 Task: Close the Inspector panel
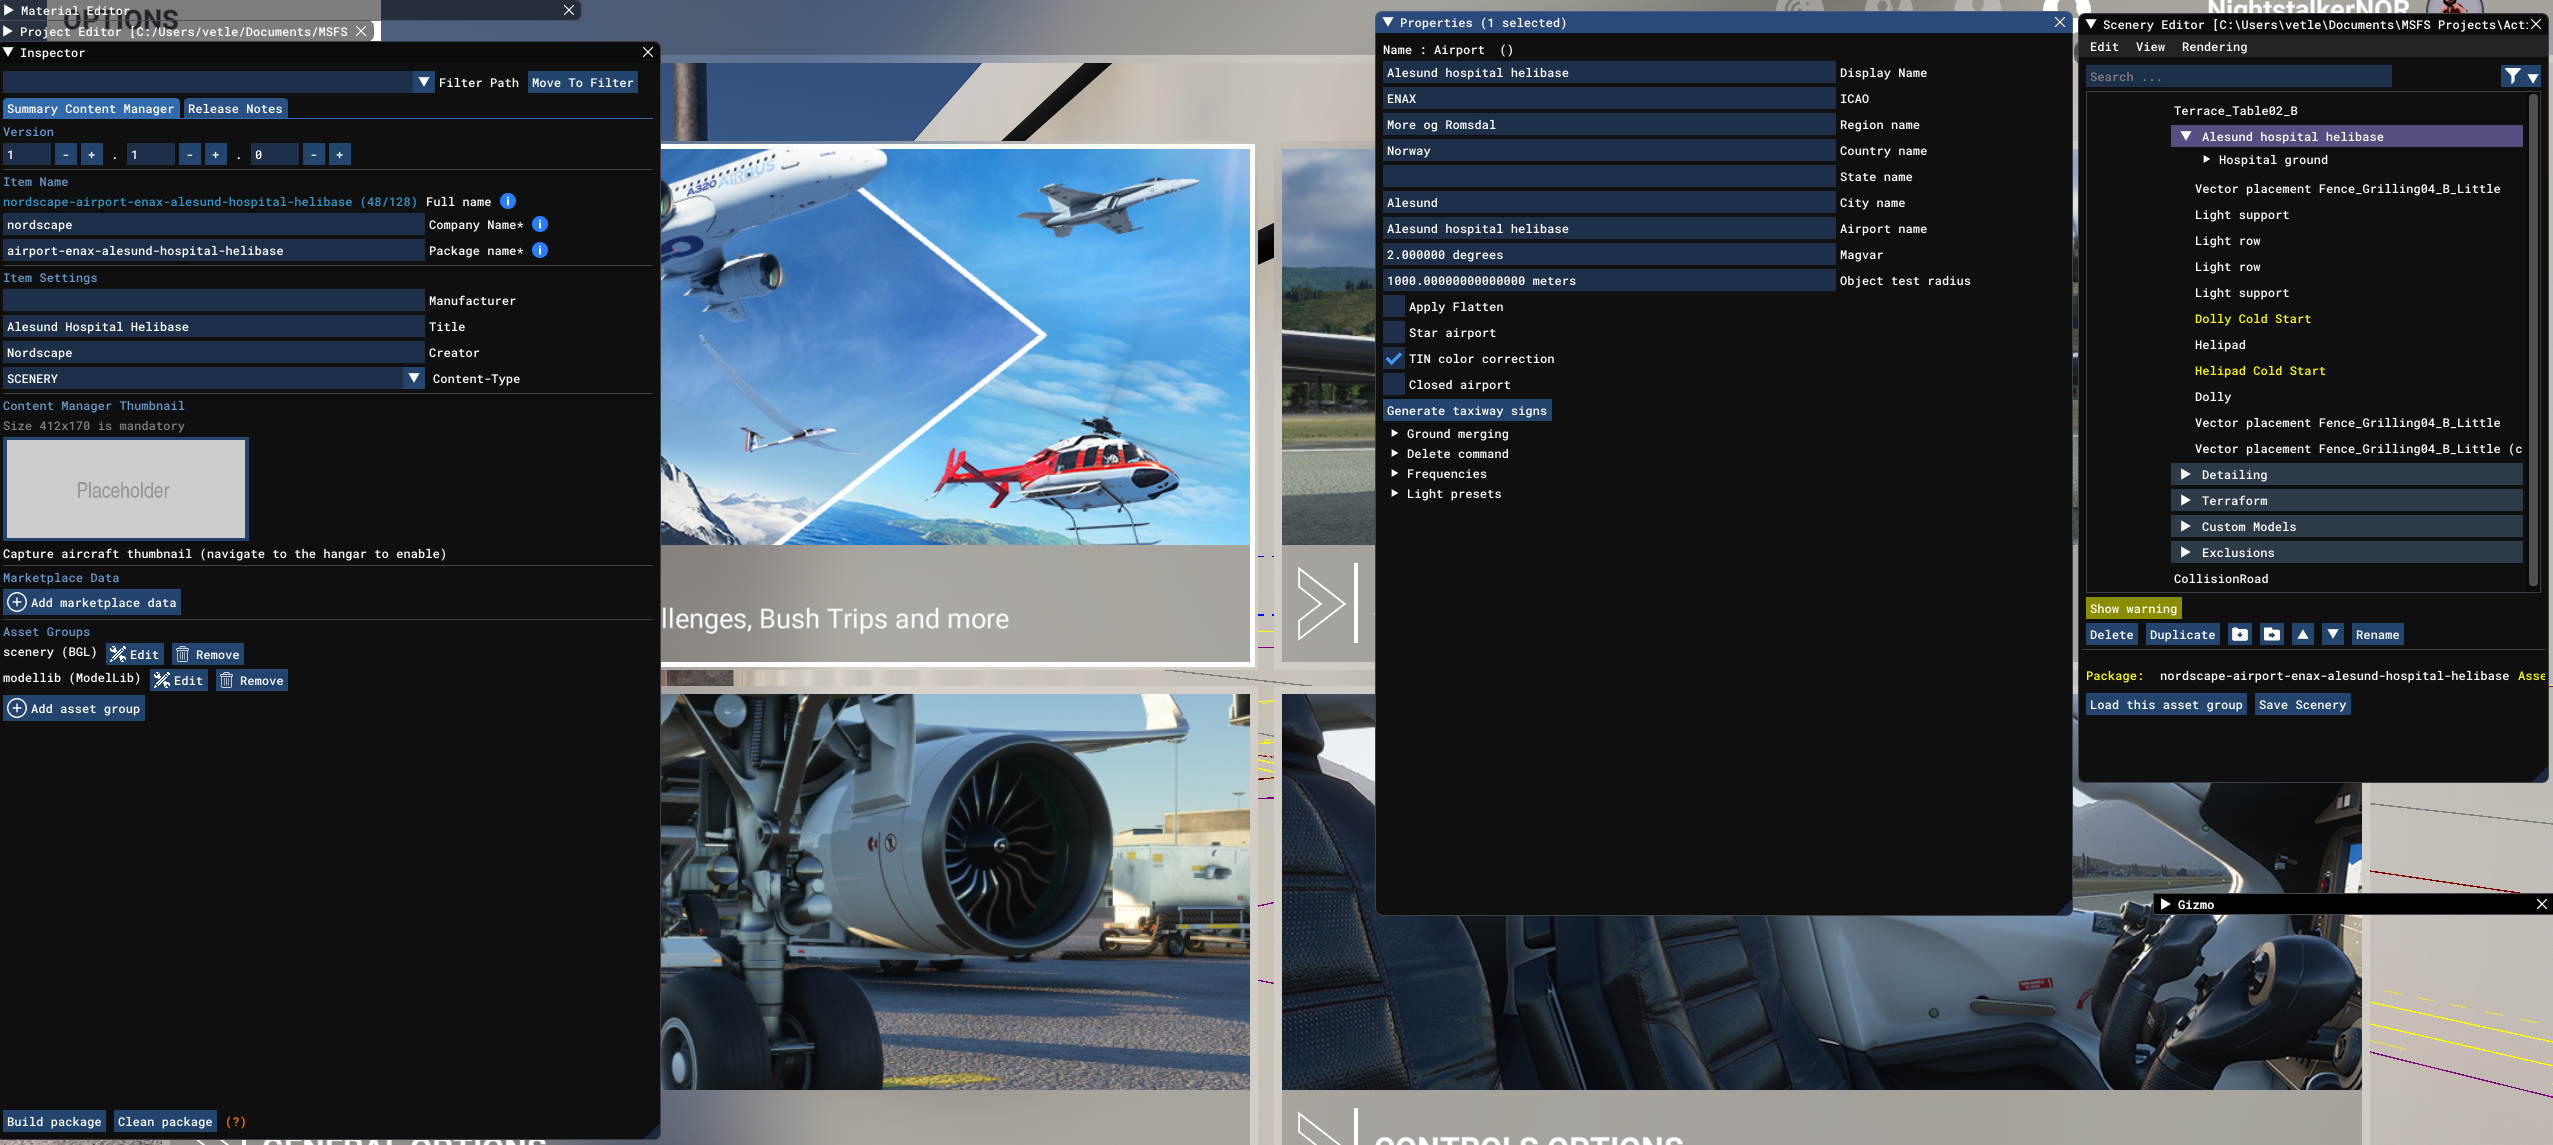tap(648, 52)
